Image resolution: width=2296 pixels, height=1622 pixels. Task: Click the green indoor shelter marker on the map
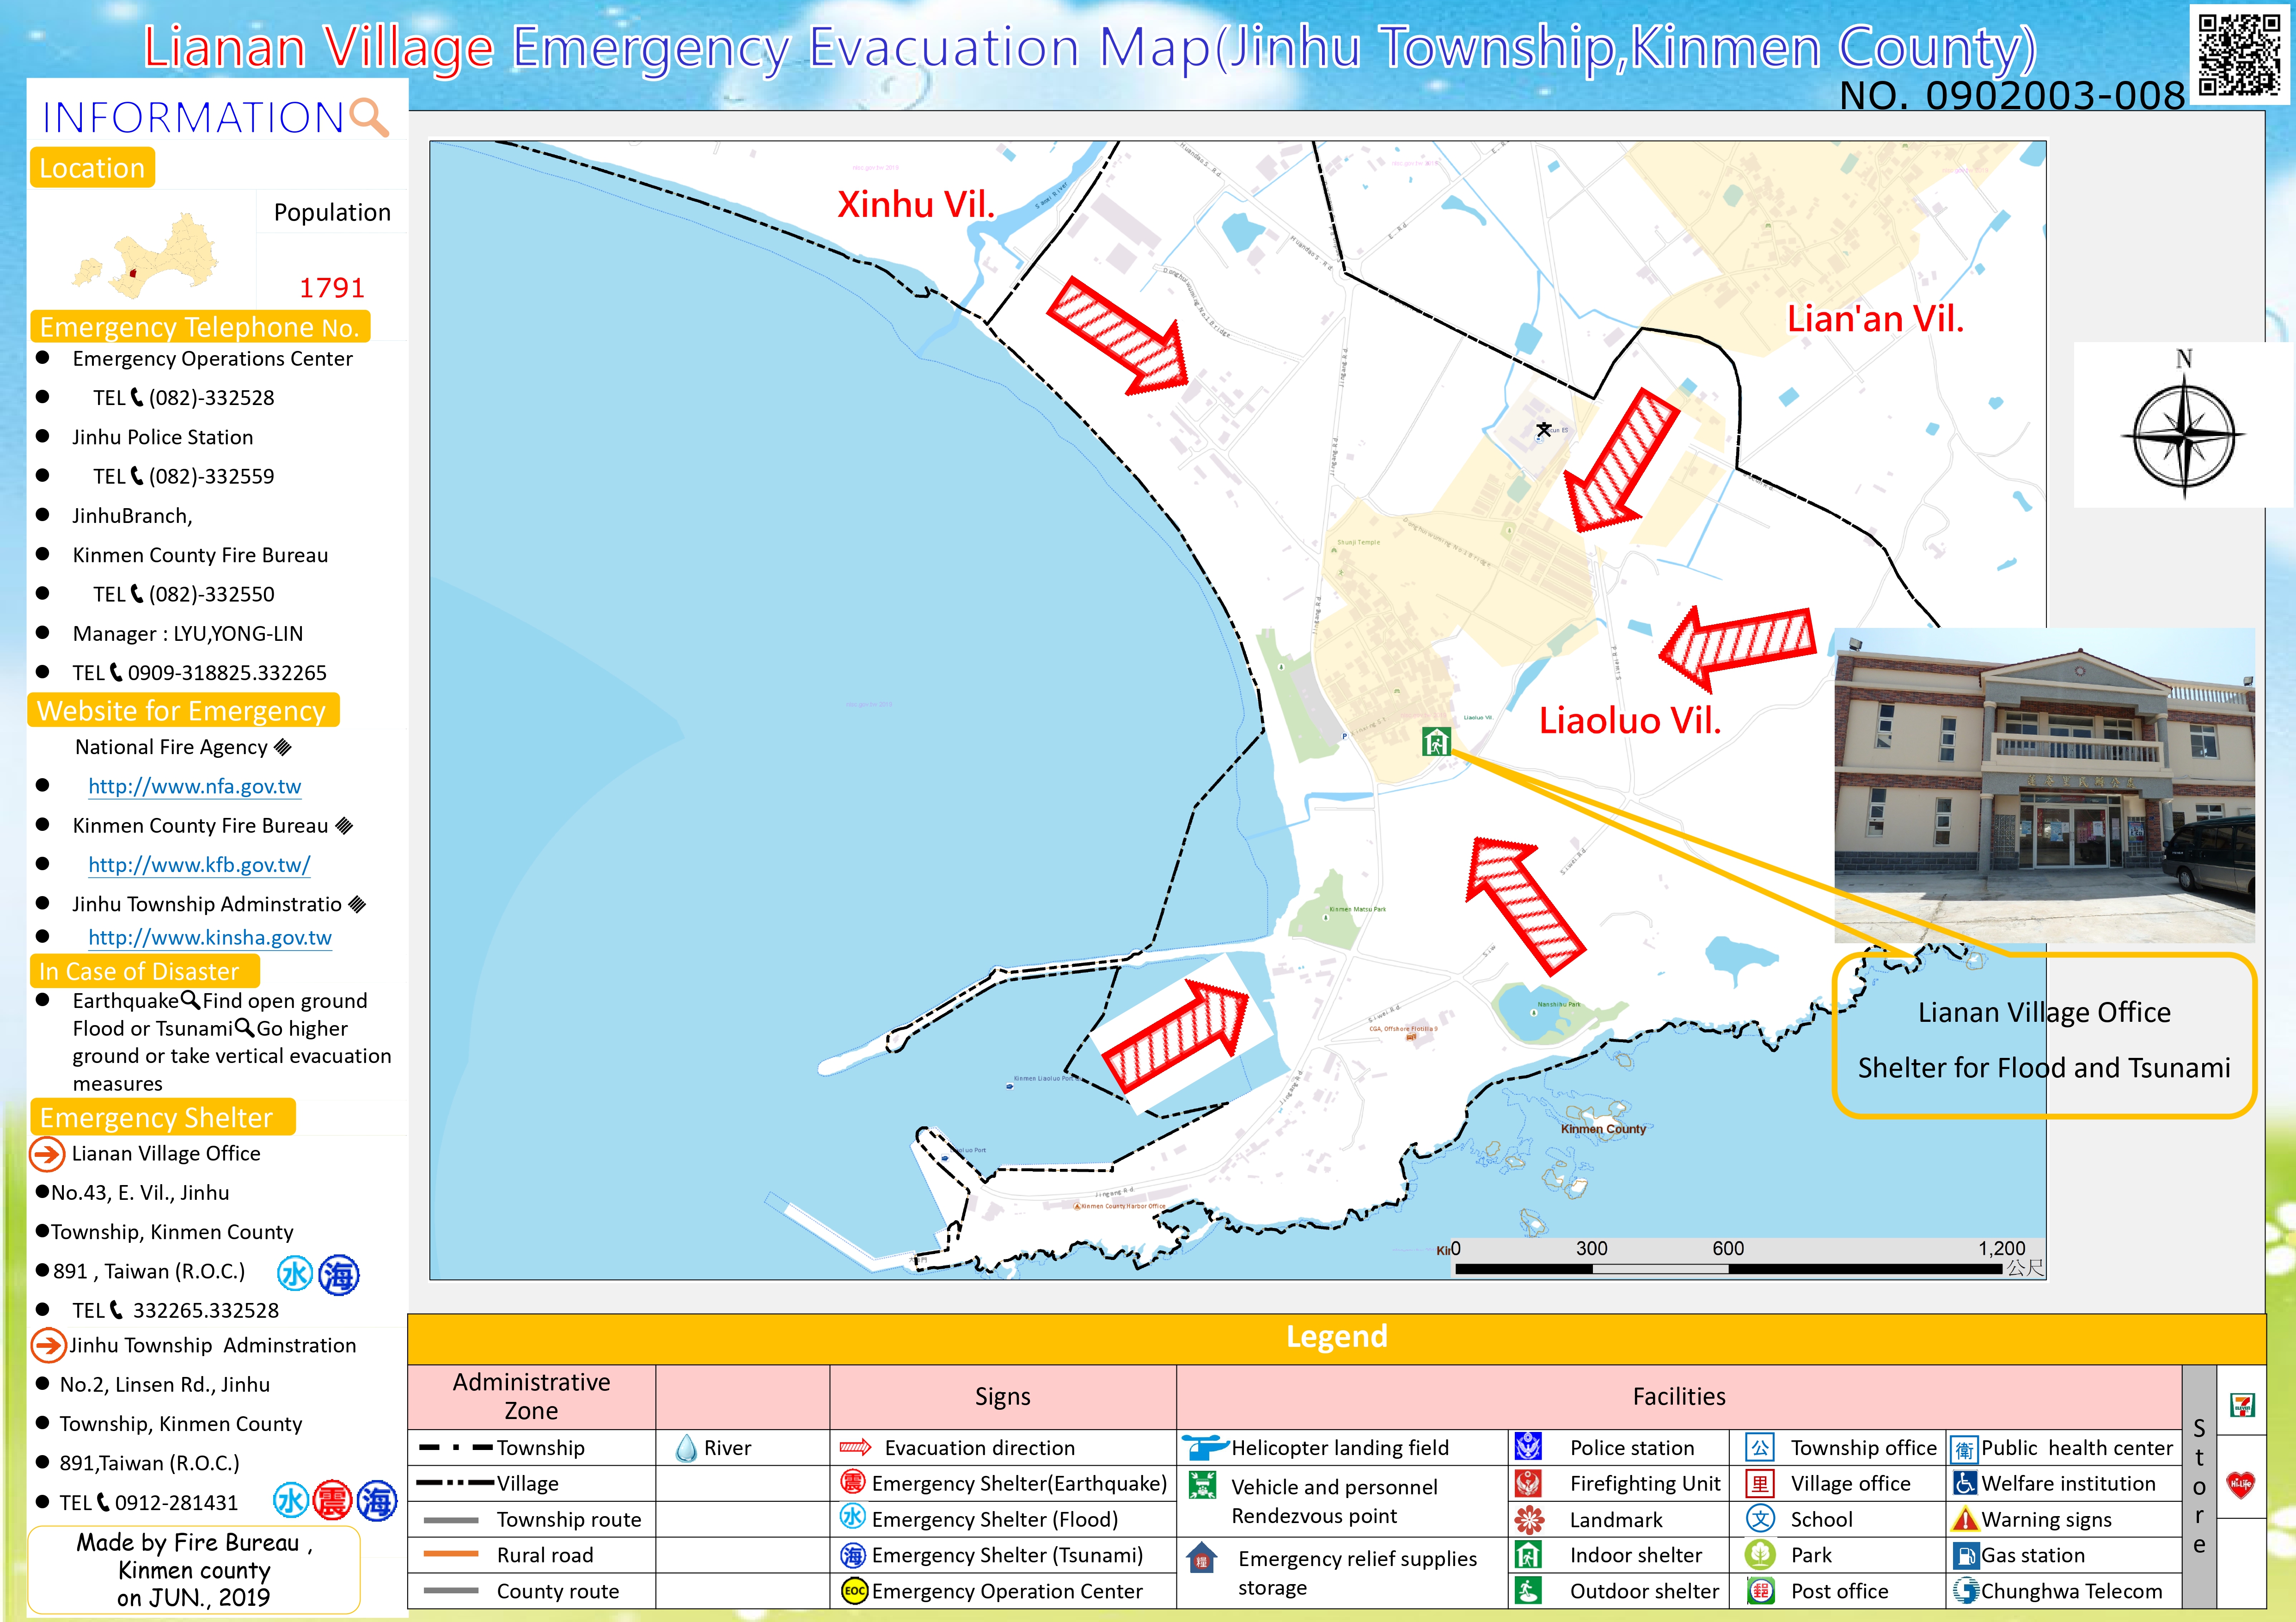click(1436, 741)
